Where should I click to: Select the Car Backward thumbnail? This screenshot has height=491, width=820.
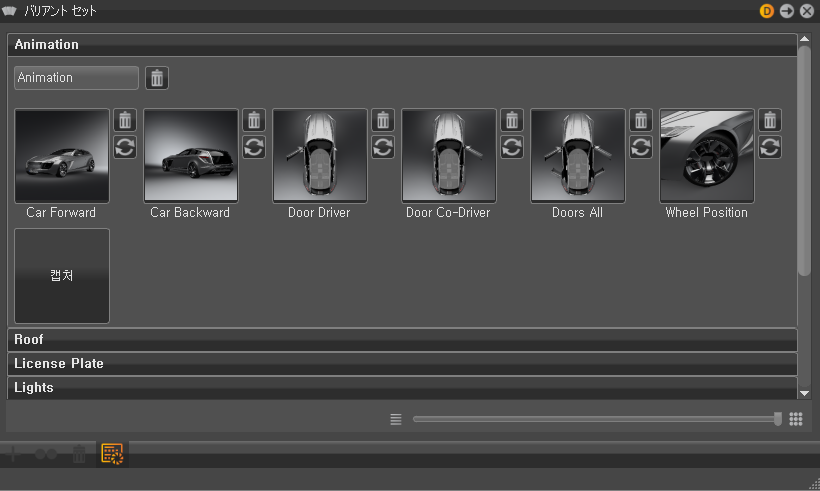(191, 156)
